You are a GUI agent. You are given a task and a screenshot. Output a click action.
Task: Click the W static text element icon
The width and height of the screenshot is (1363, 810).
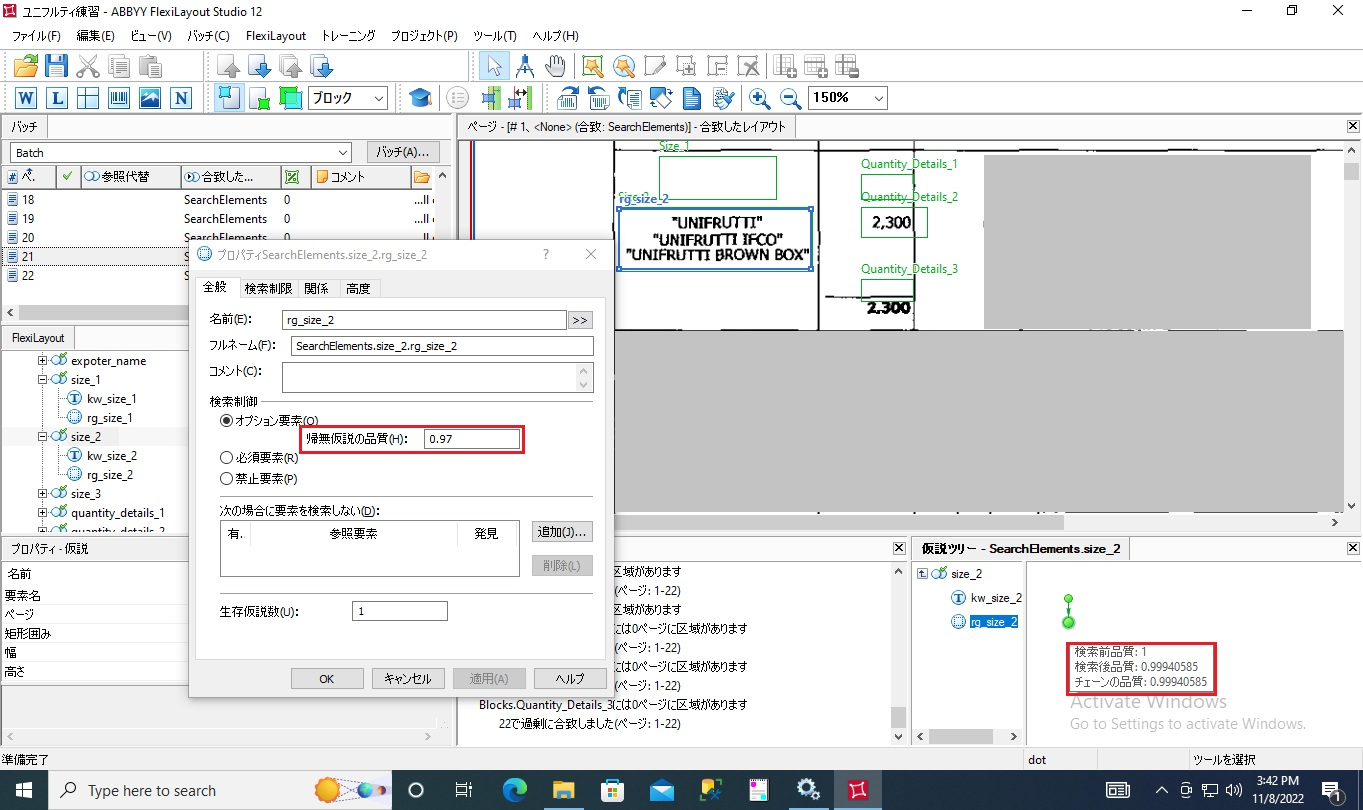click(x=26, y=98)
